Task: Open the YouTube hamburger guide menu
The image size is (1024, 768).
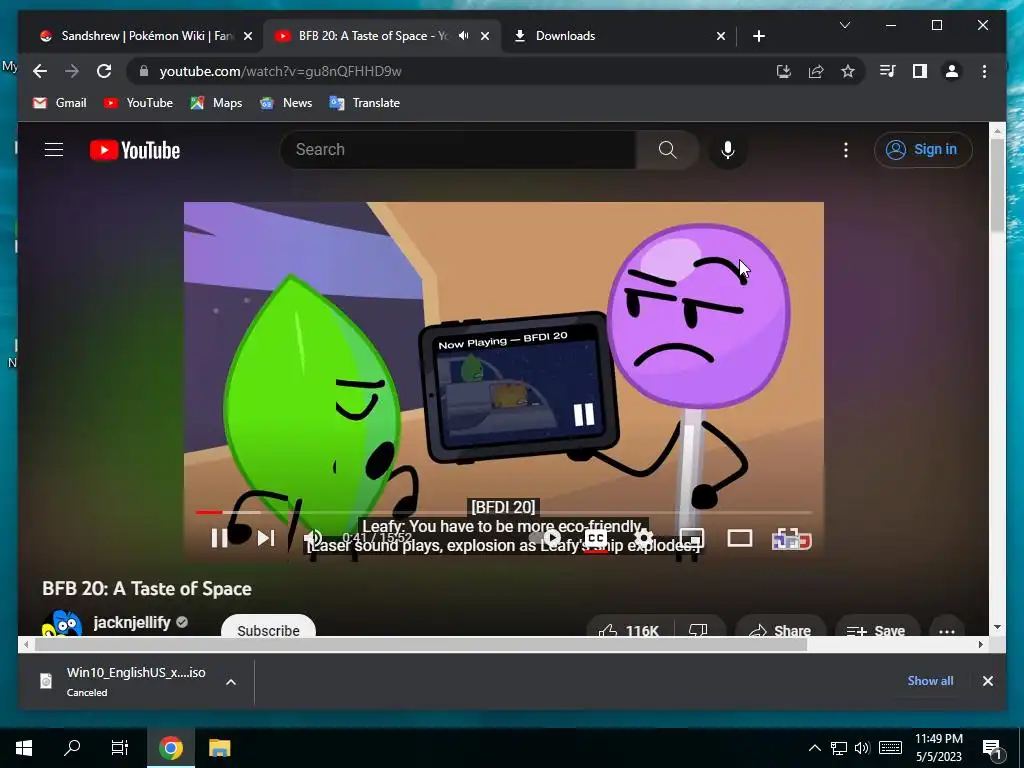Action: pos(54,150)
